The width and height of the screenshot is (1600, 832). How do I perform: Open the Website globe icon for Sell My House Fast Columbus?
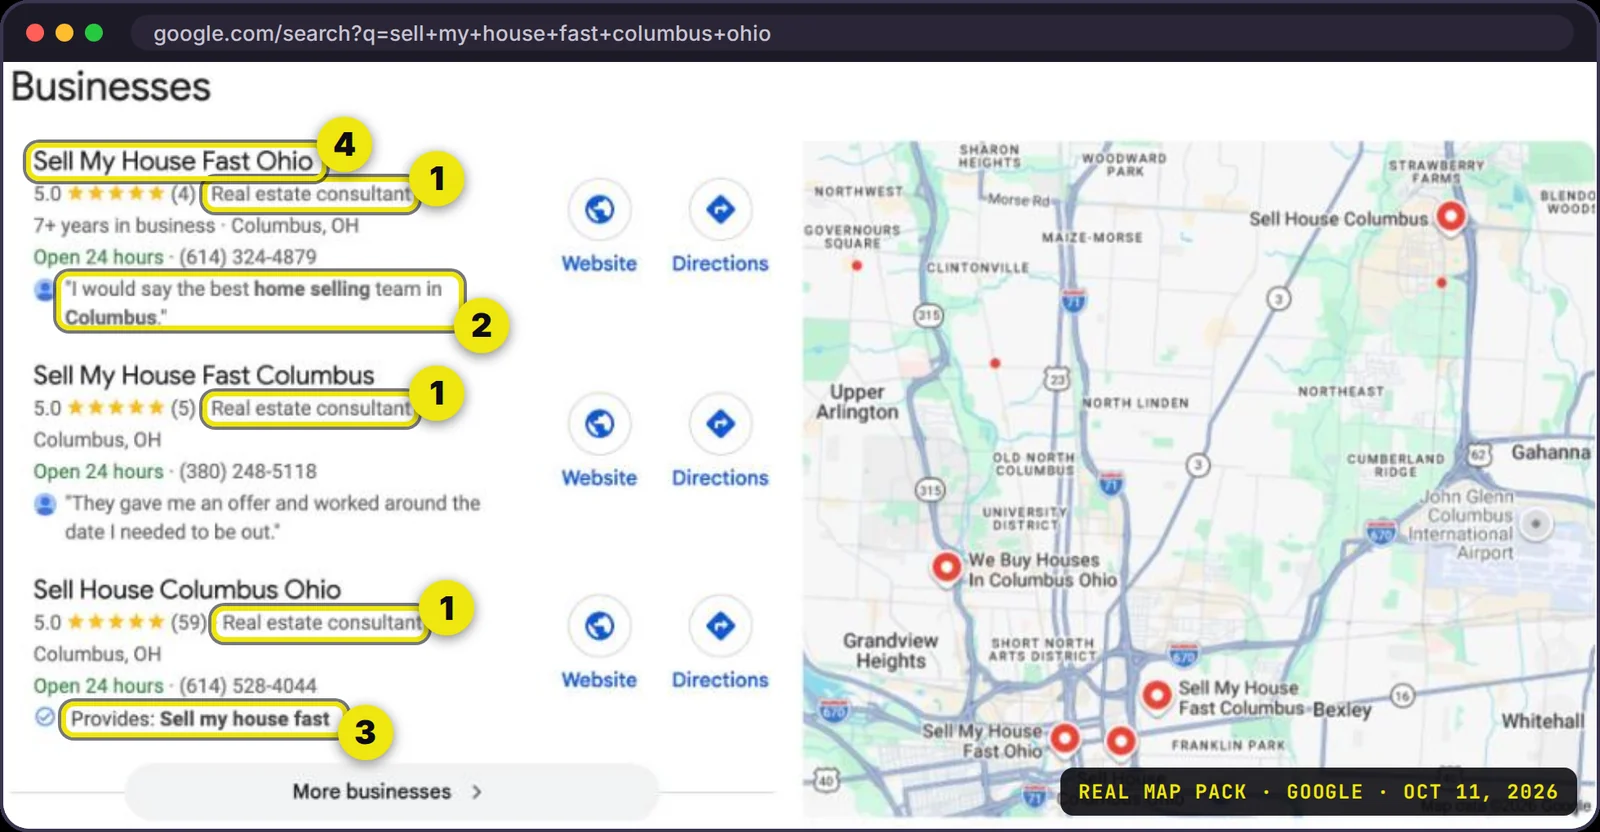tap(599, 424)
